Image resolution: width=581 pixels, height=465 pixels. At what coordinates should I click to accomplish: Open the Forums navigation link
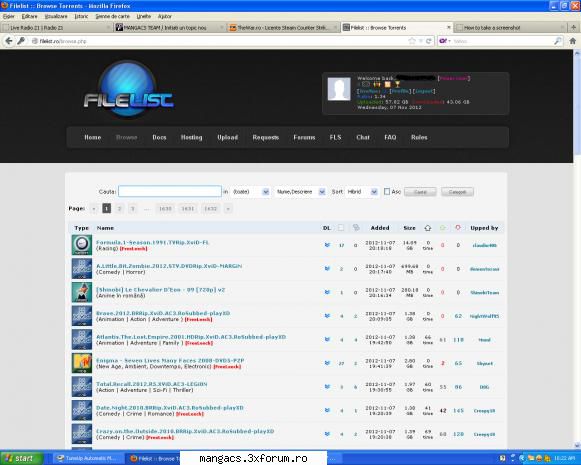coord(304,137)
